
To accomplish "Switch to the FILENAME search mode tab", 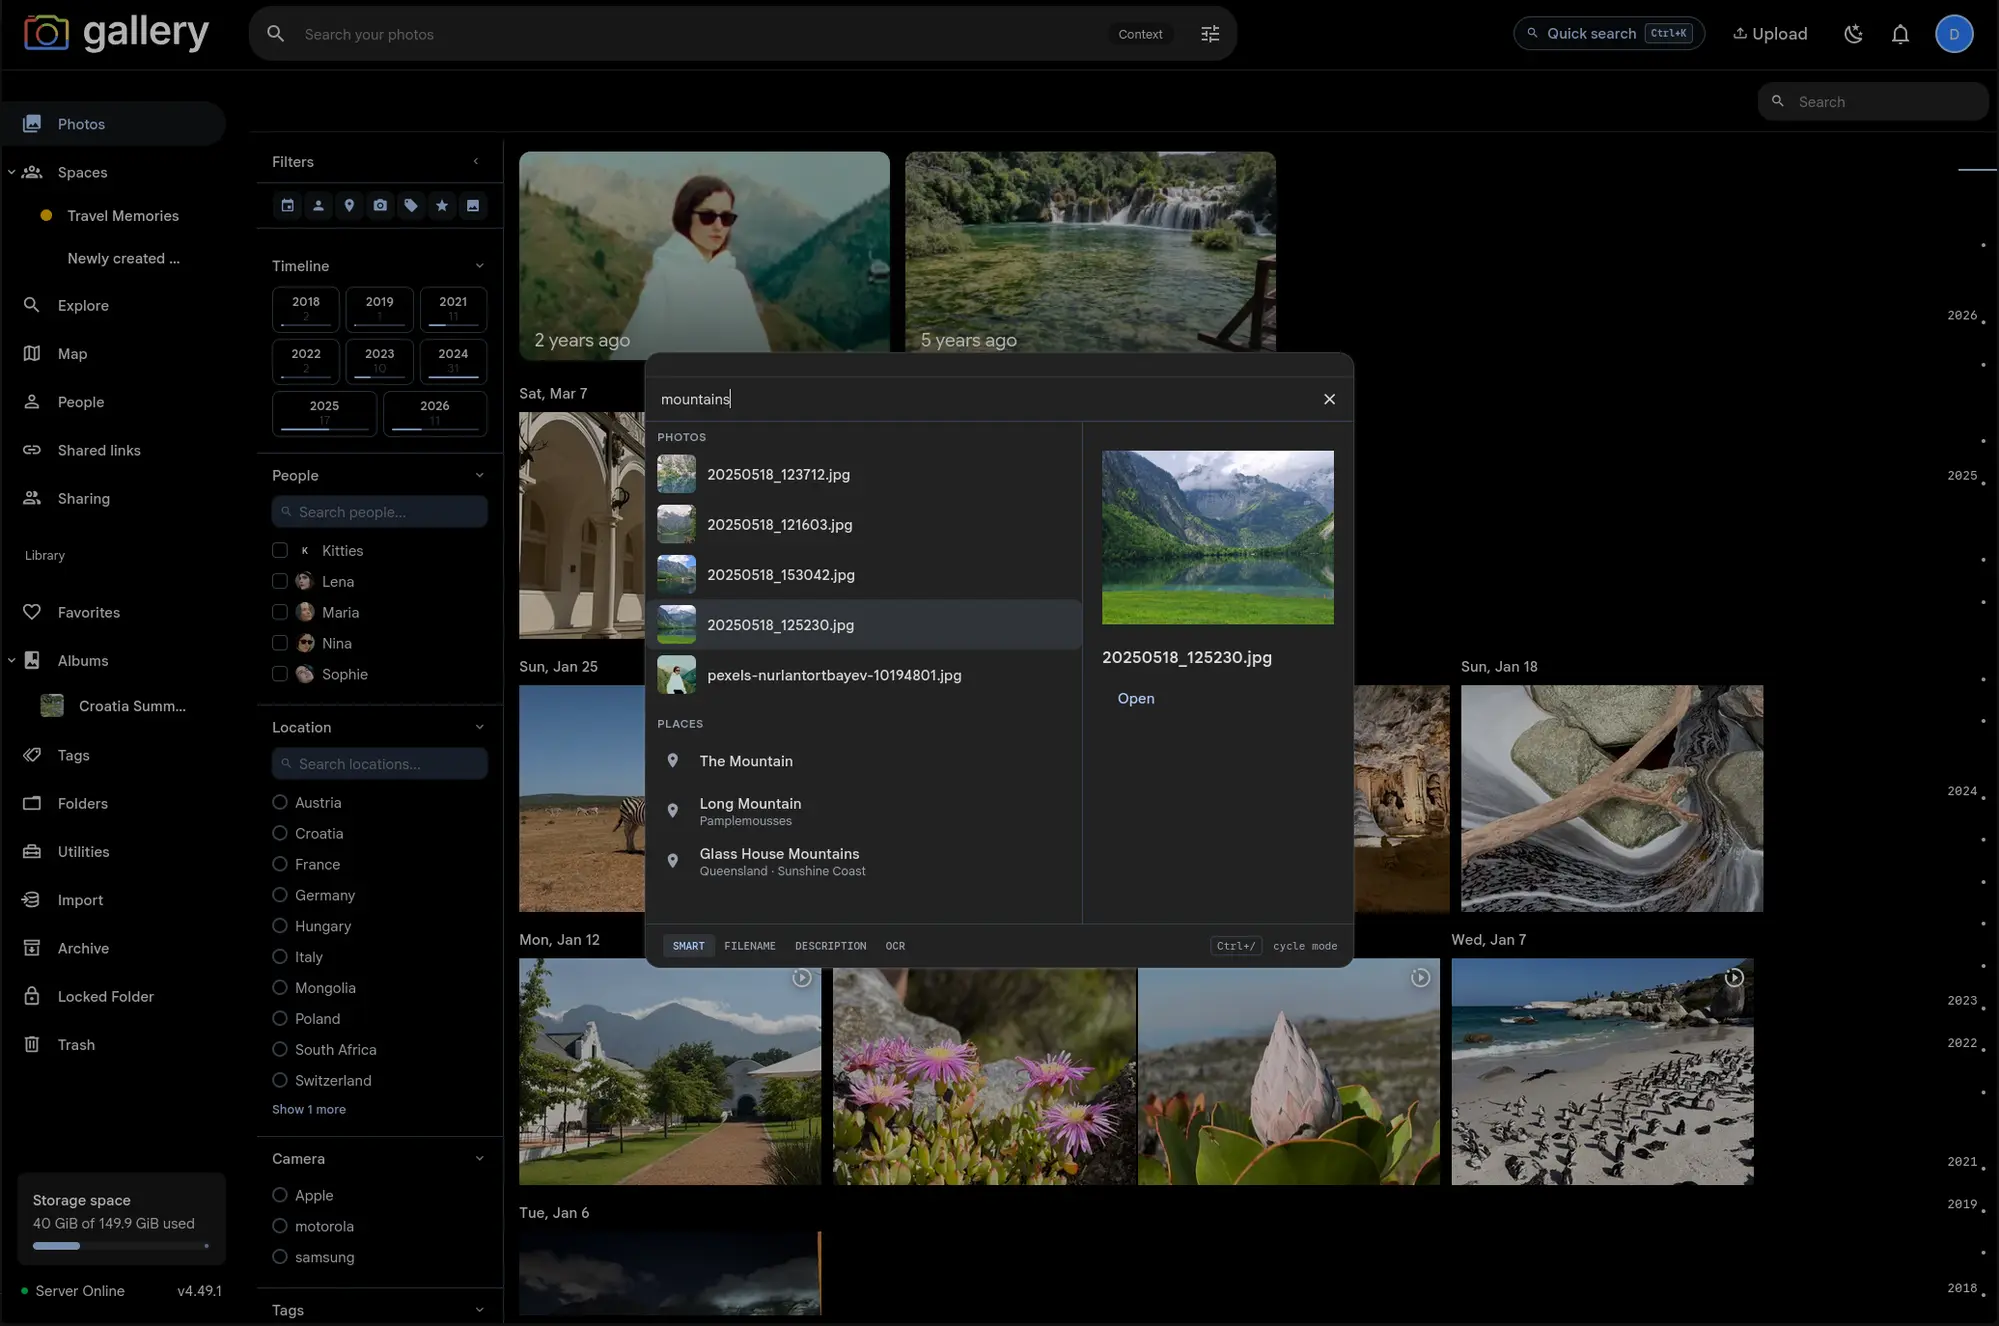I will [749, 945].
